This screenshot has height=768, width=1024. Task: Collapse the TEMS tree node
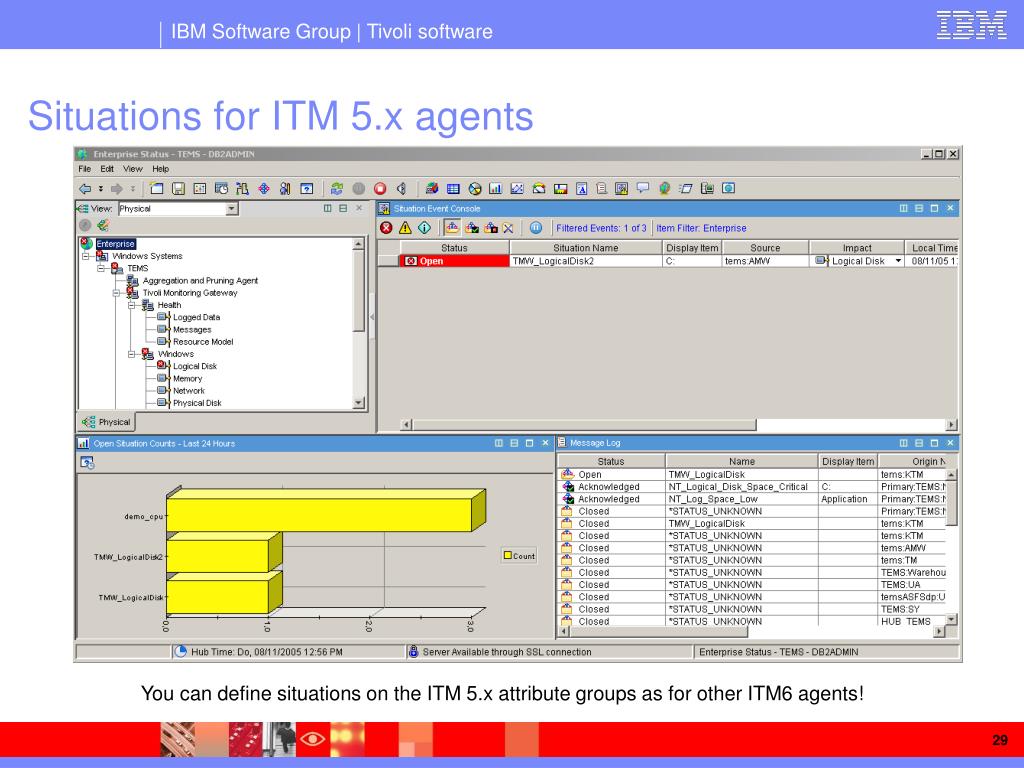point(101,268)
